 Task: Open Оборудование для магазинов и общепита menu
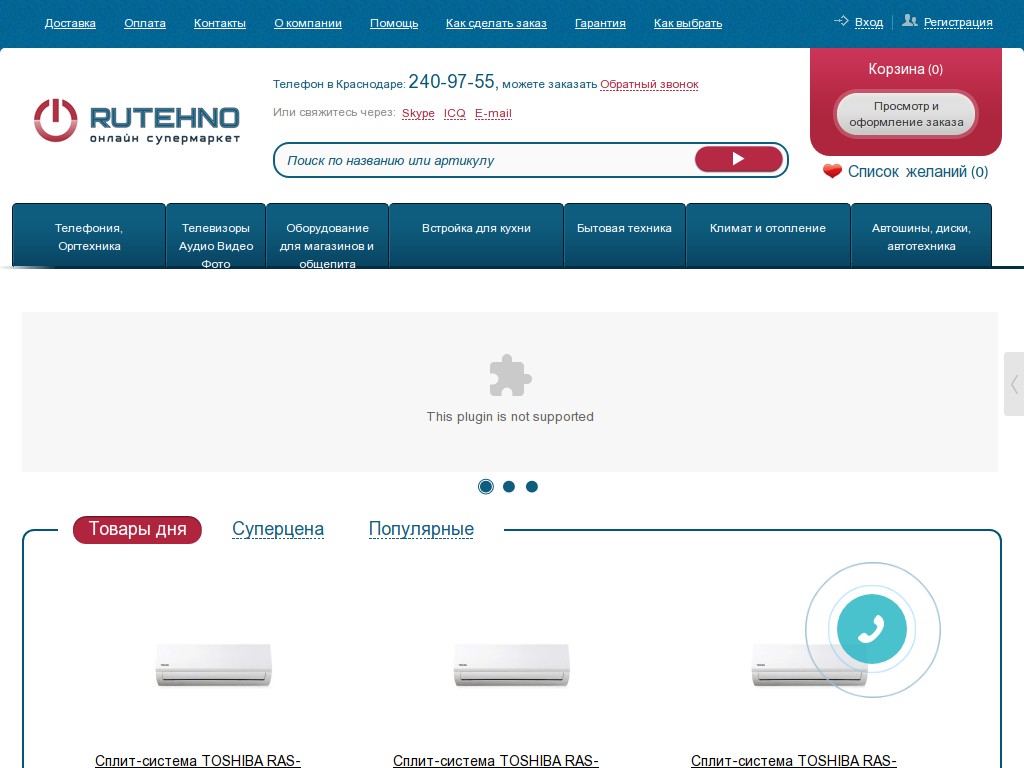[x=327, y=236]
